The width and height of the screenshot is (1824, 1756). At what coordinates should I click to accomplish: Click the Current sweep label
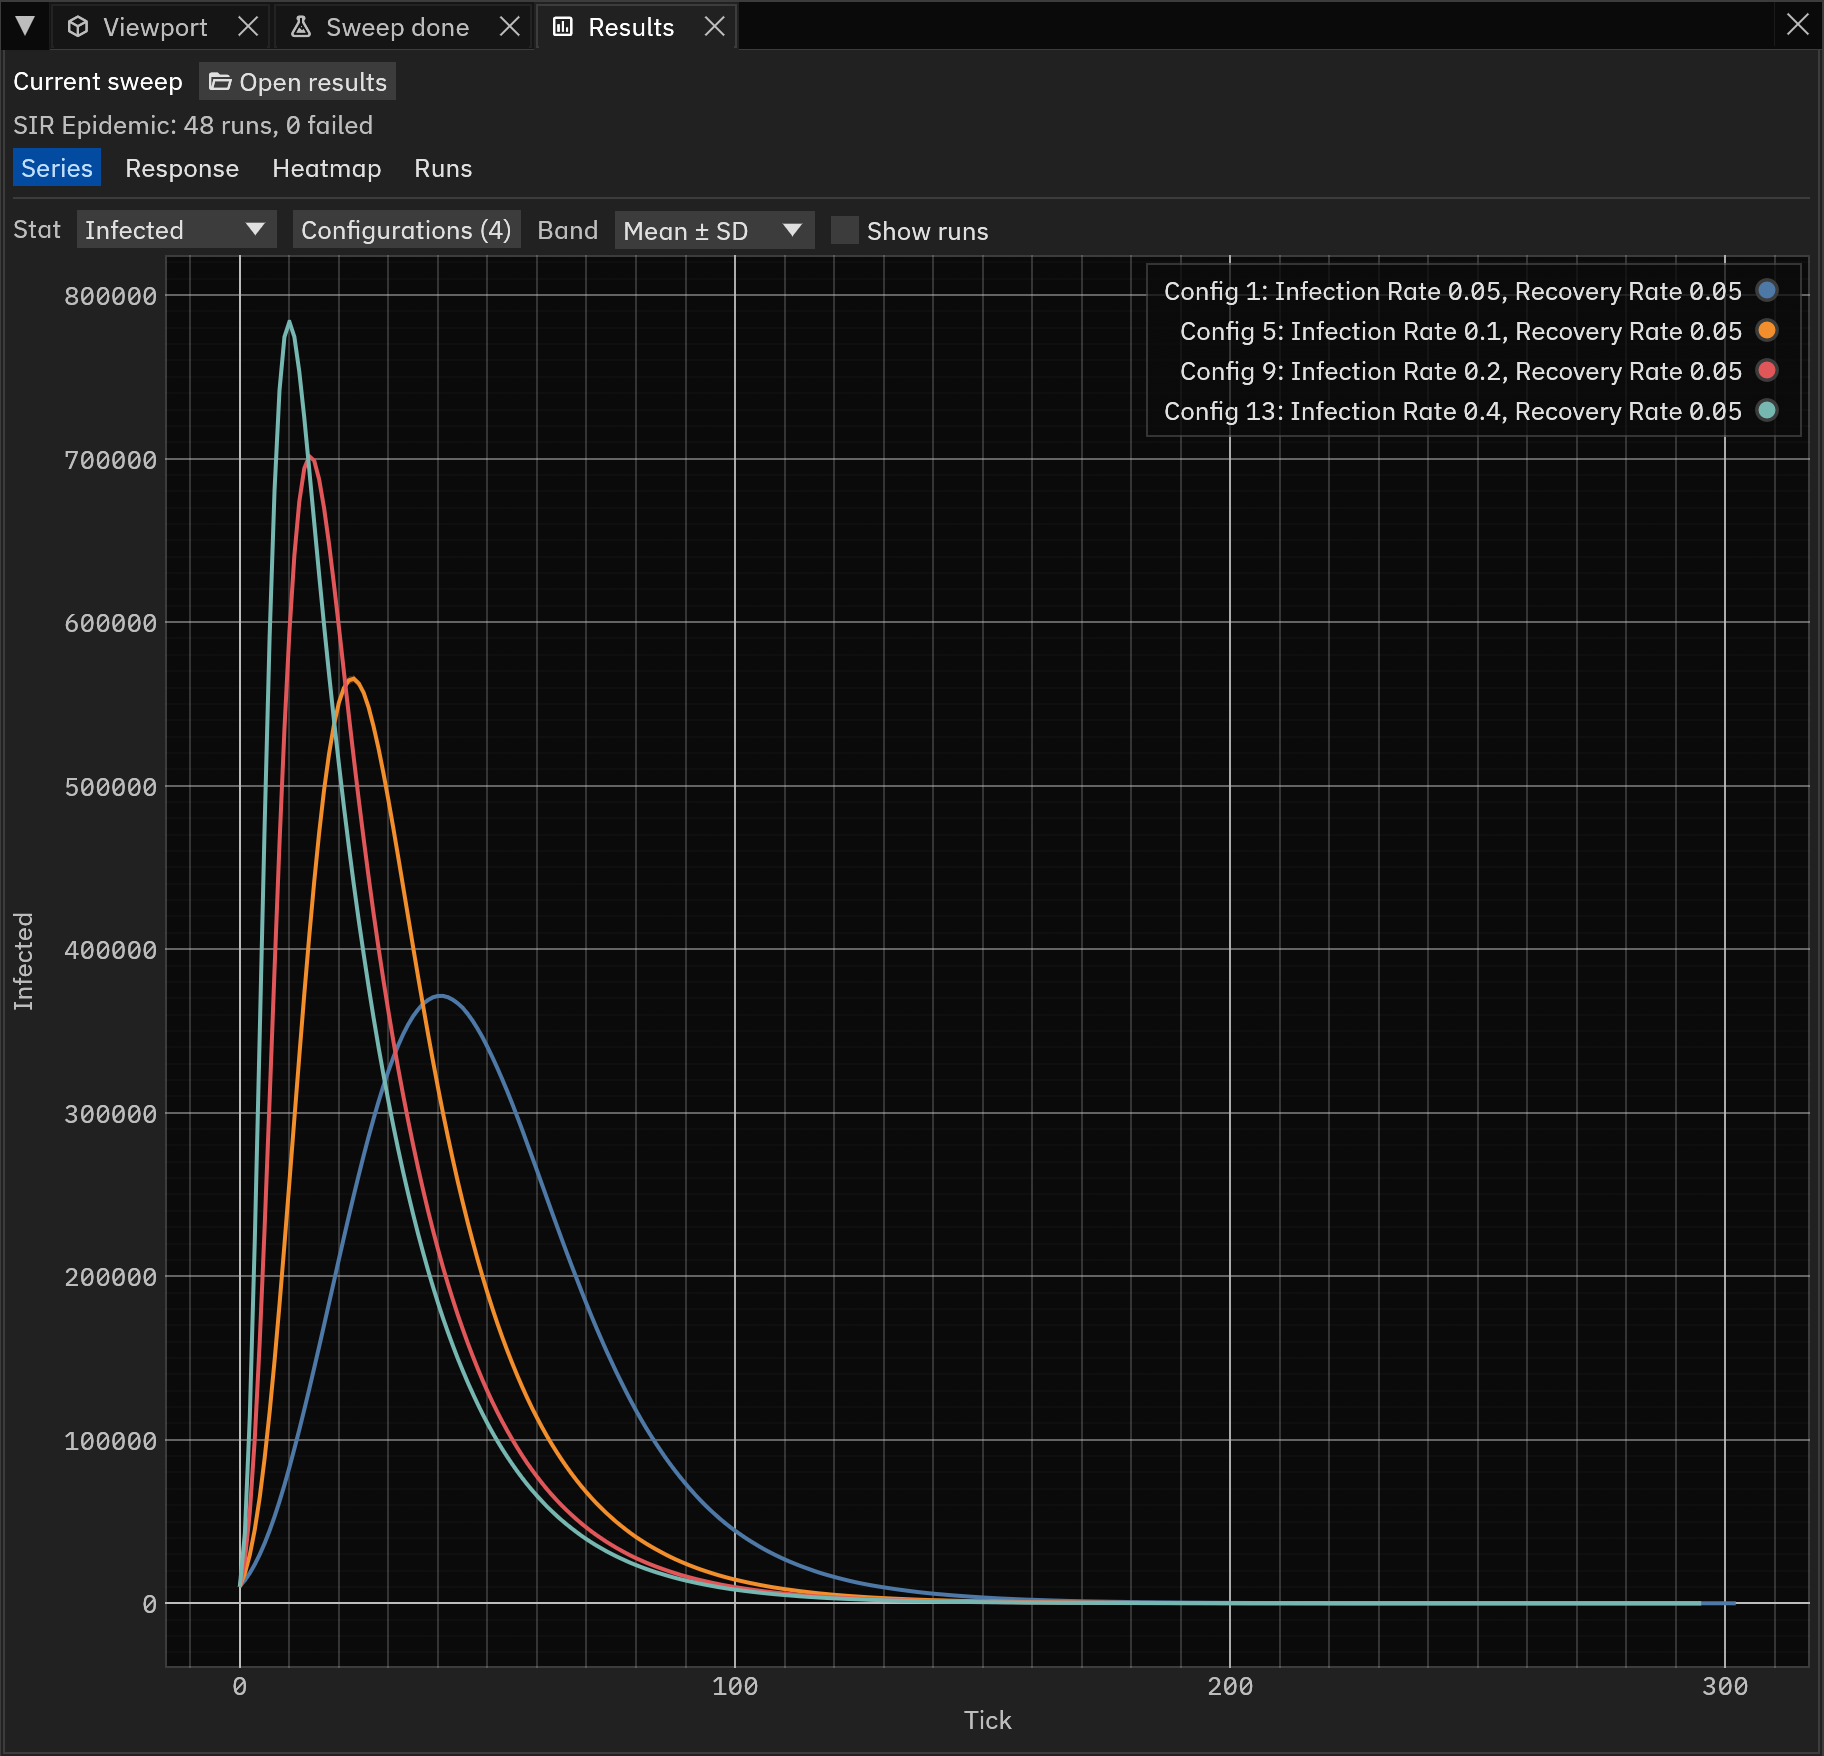[98, 82]
